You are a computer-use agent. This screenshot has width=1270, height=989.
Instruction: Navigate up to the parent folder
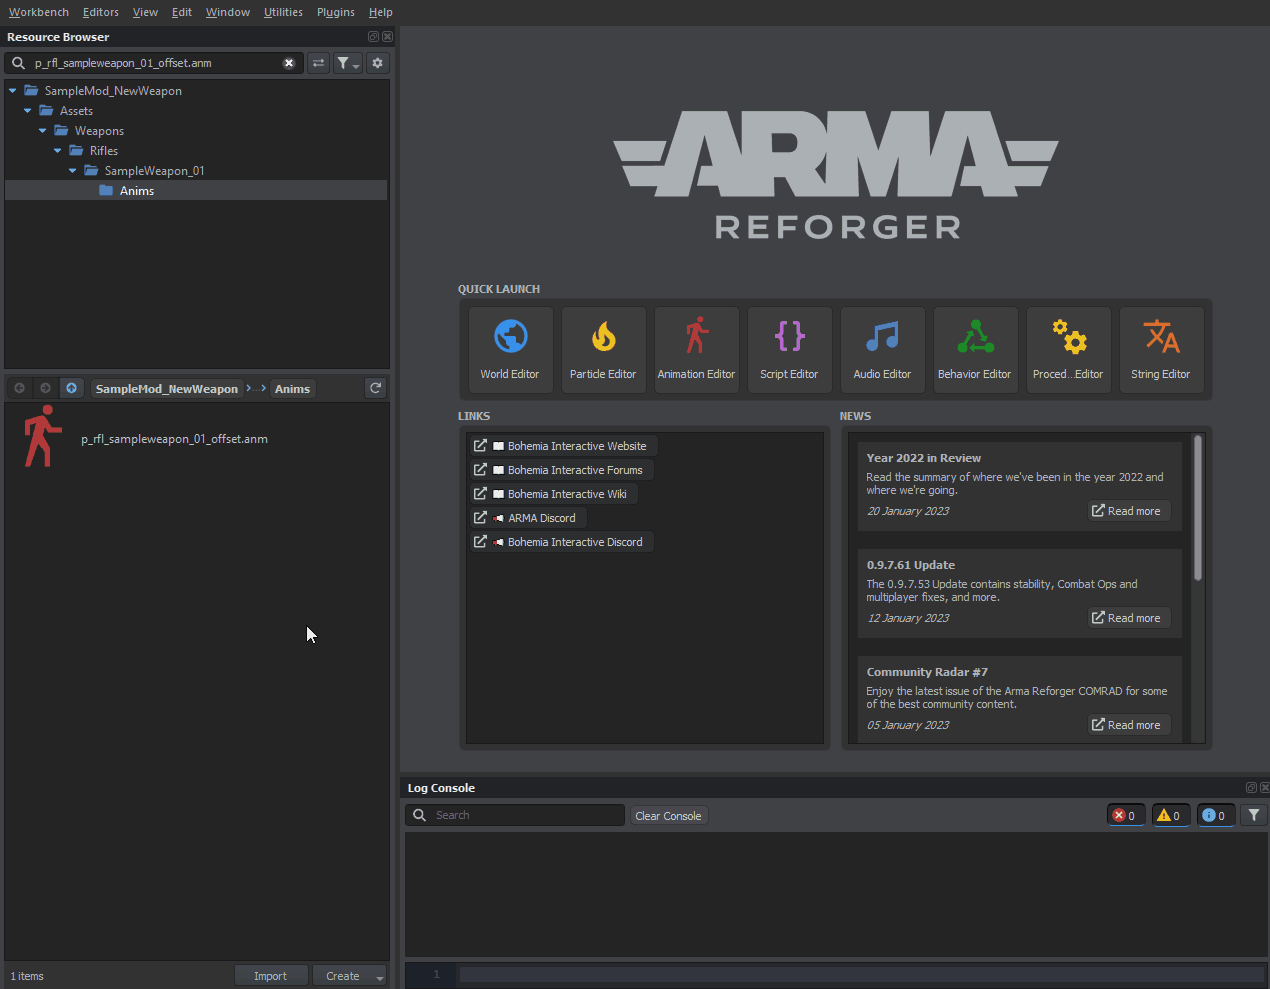coord(71,388)
